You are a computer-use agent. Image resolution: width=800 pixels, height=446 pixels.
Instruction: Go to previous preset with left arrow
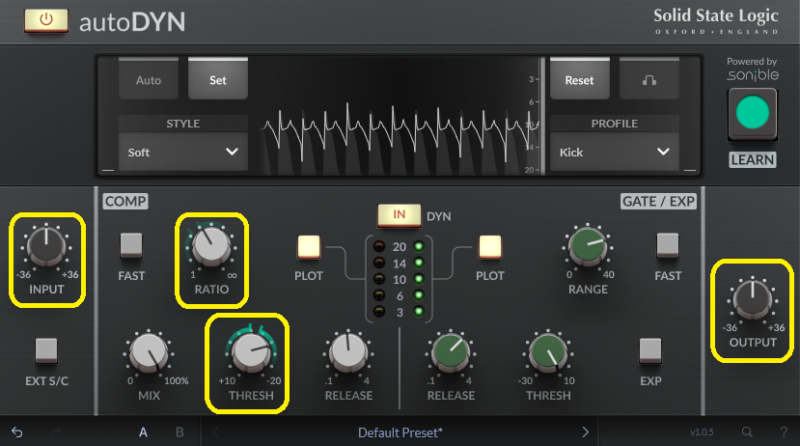tap(213, 432)
